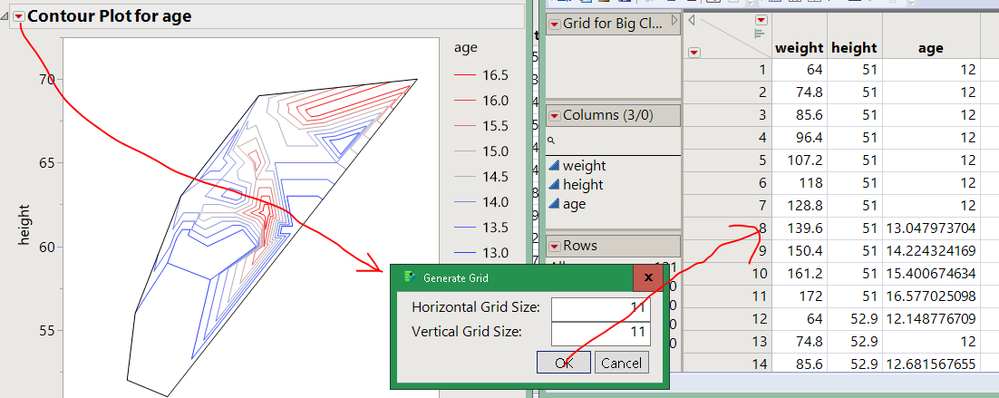Image resolution: width=999 pixels, height=398 pixels.
Task: Click age cell 15.400674634
Action: pos(931,274)
